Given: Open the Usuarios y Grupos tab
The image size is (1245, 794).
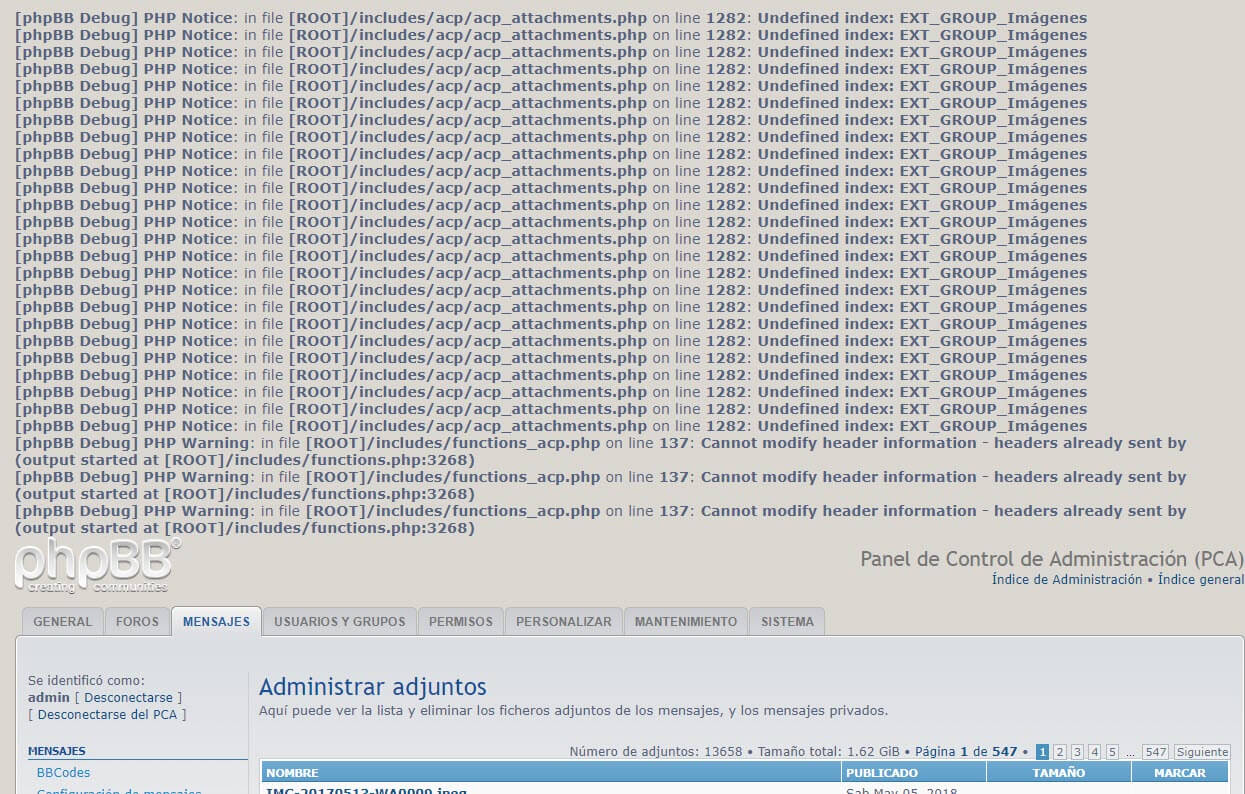Looking at the screenshot, I should (340, 622).
